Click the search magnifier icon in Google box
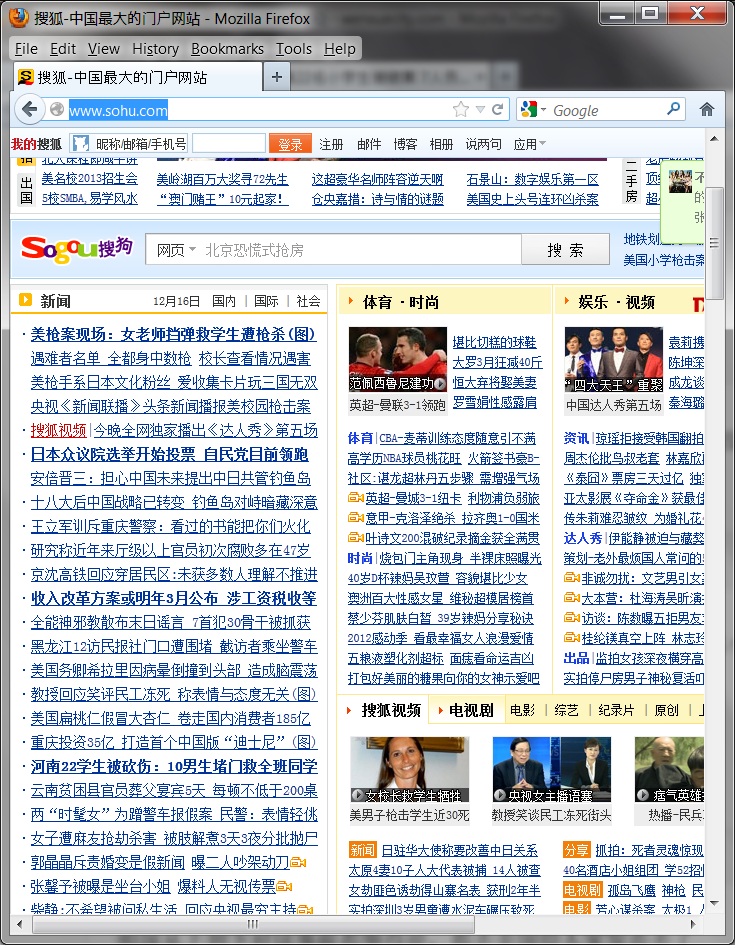The image size is (737, 948). (x=673, y=109)
